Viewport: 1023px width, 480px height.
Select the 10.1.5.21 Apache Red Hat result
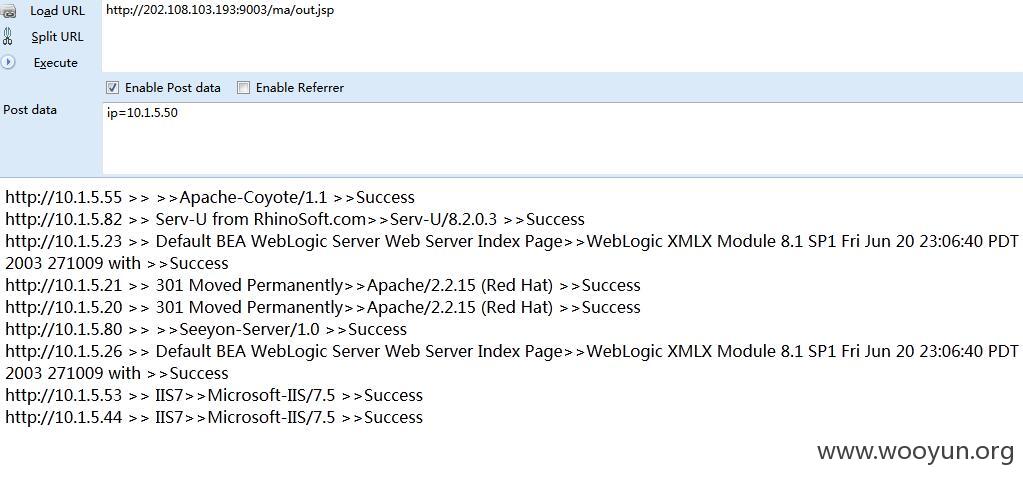(323, 285)
